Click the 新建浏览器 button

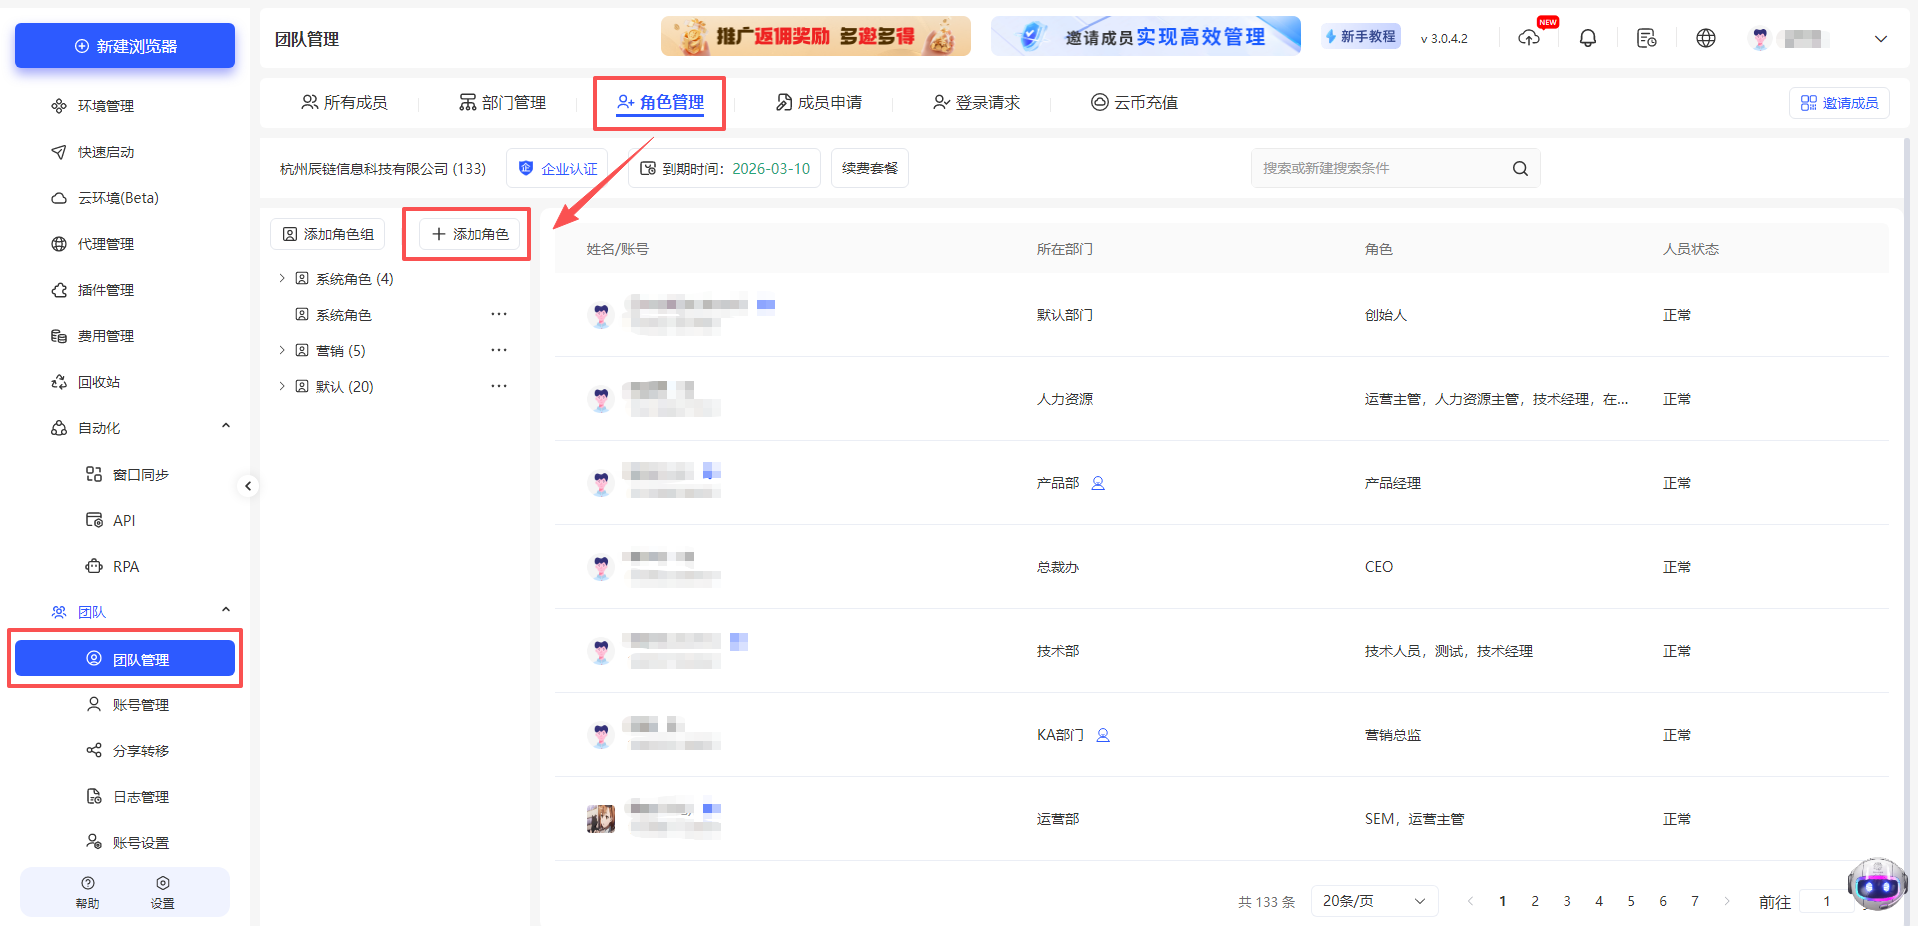124,45
